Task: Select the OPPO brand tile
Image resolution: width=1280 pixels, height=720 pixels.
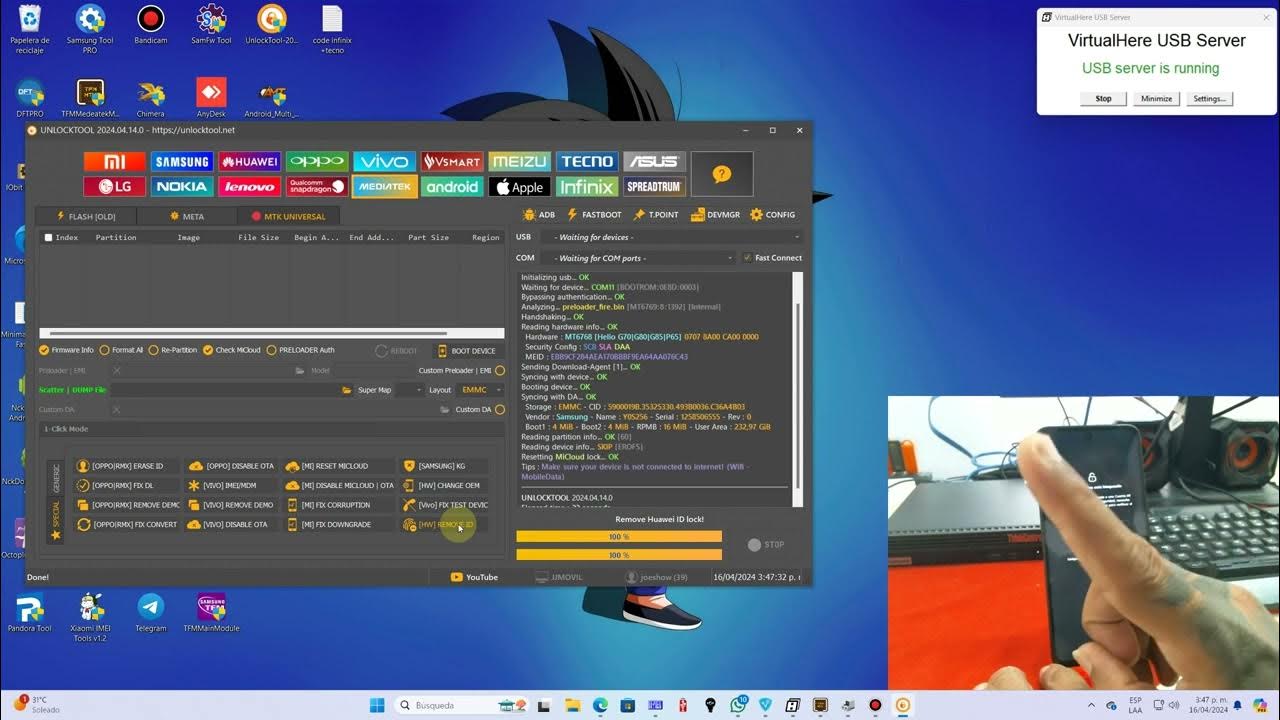Action: point(317,162)
